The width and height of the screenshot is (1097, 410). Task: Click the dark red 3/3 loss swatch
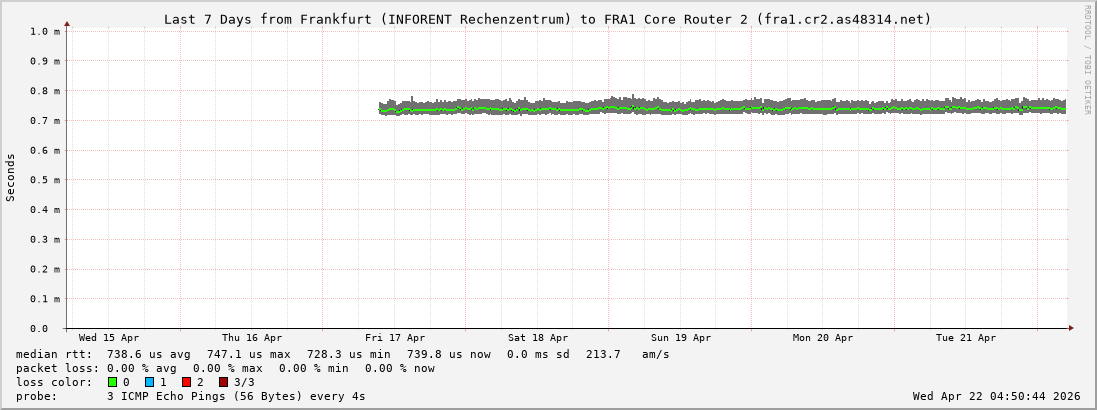pyautogui.click(x=223, y=382)
